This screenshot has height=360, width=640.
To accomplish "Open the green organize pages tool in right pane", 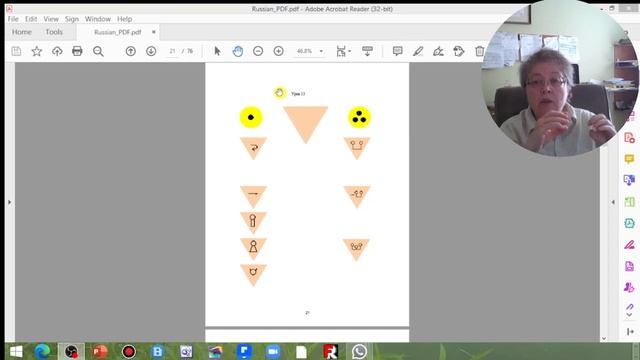I will tap(629, 202).
